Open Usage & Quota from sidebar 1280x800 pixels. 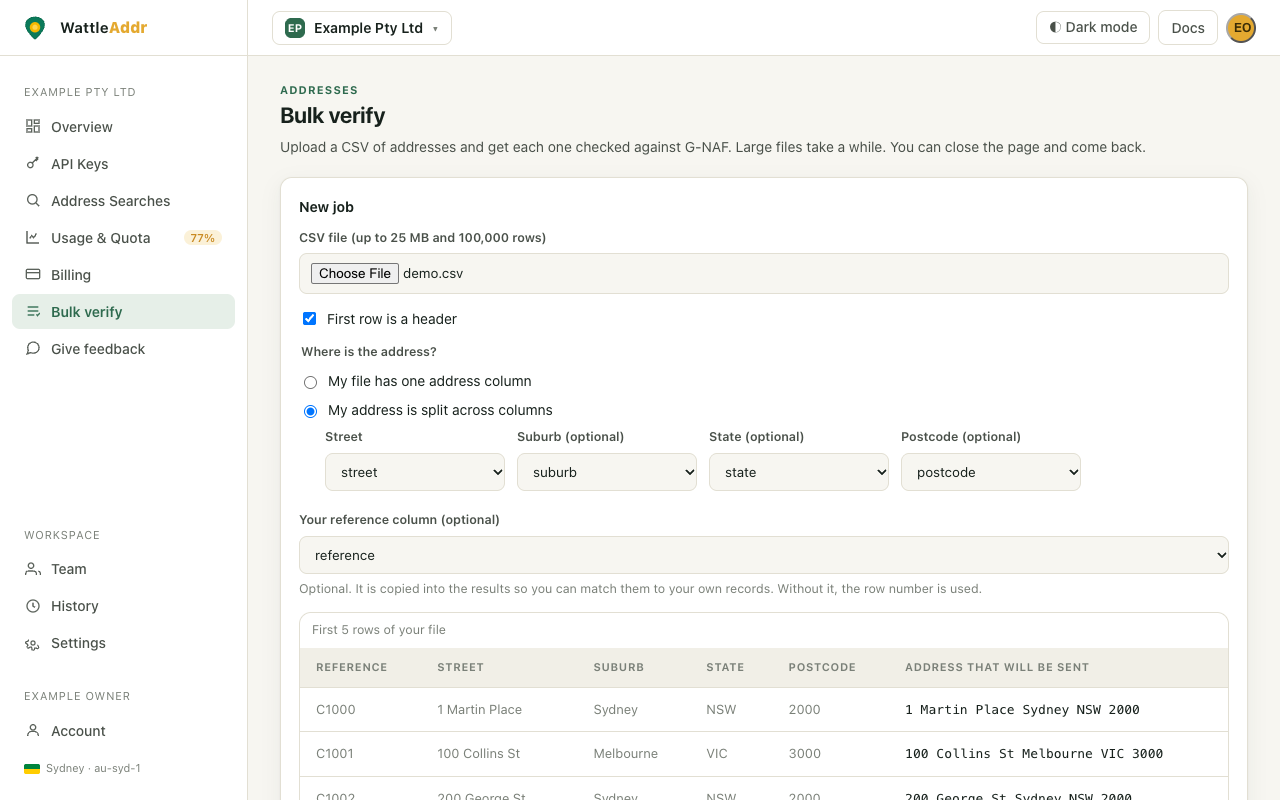[x=123, y=238]
